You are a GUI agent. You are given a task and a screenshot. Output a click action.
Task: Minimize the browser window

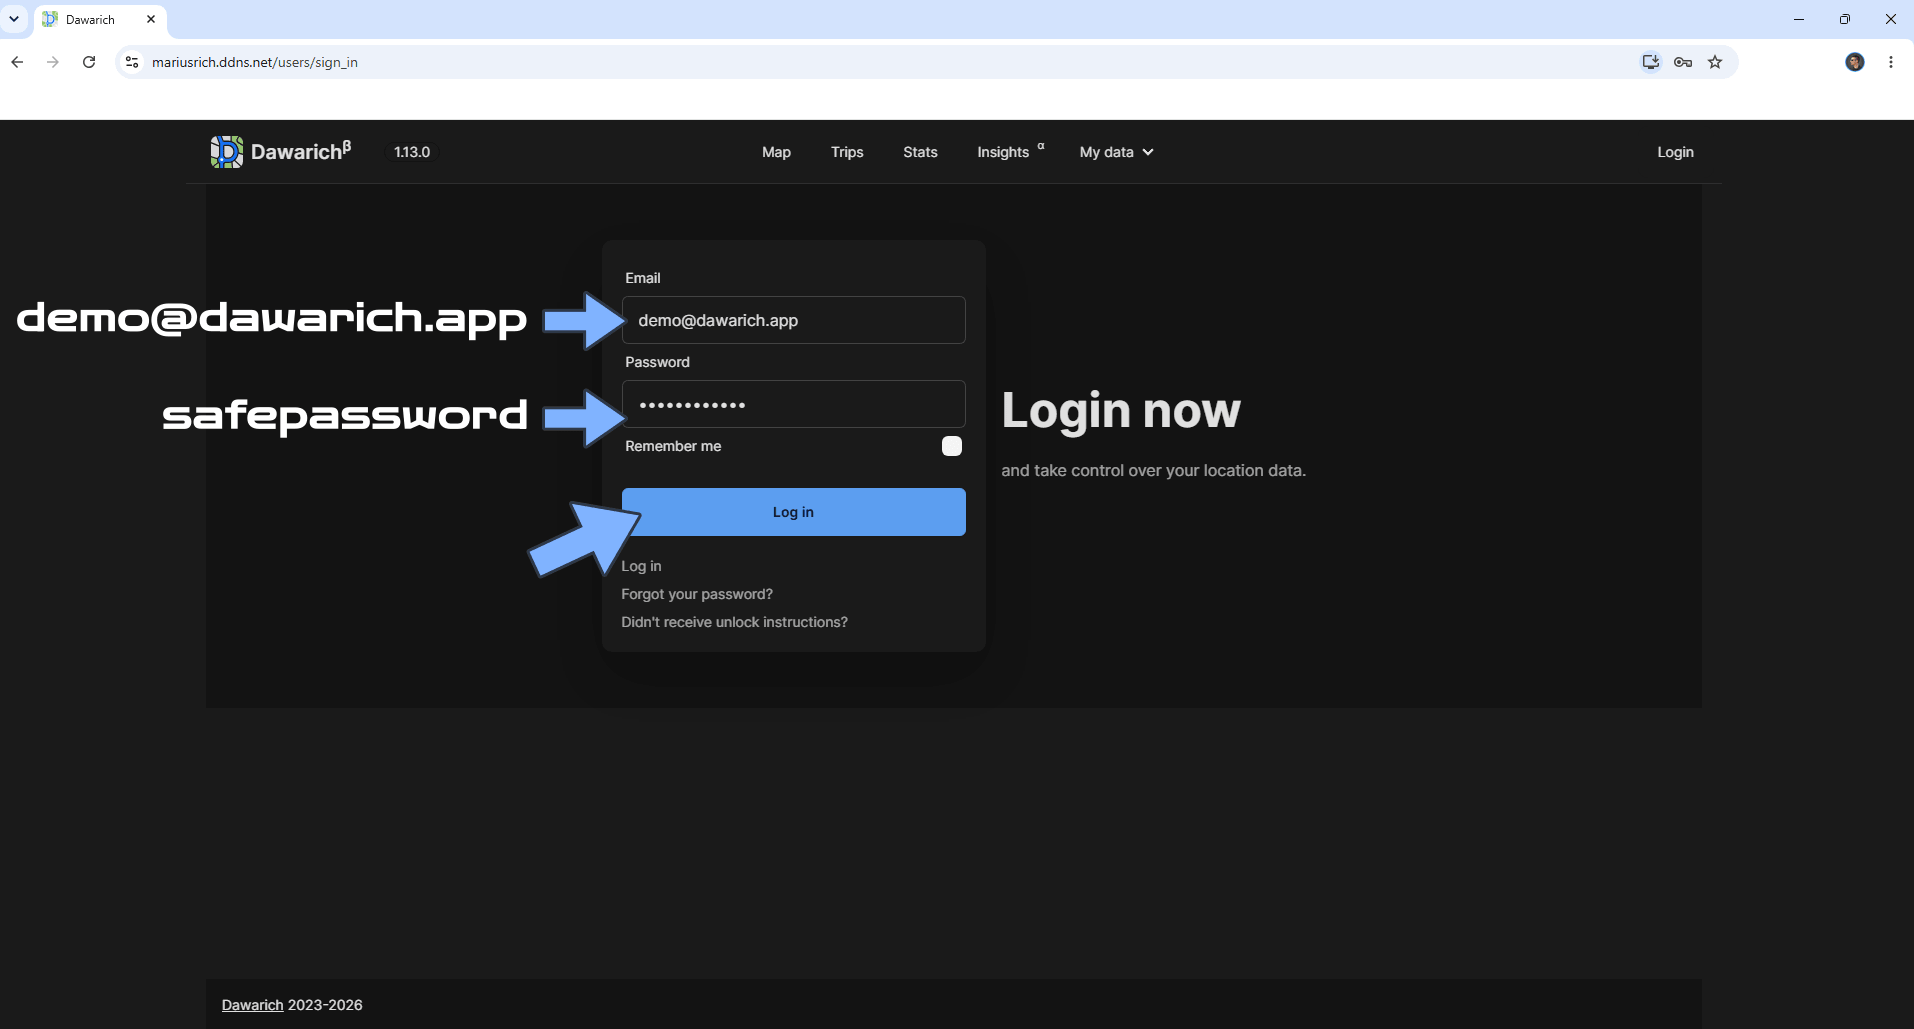pos(1799,19)
